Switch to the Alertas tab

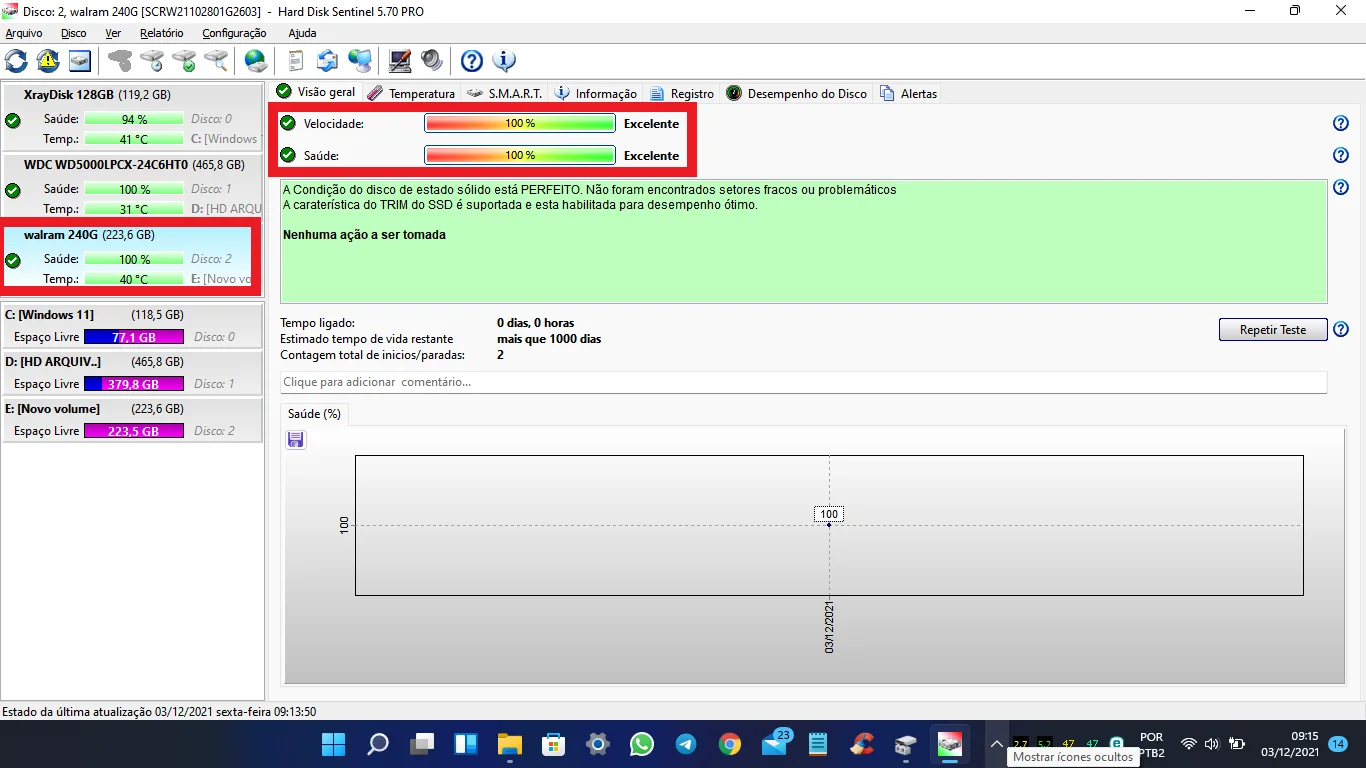909,93
